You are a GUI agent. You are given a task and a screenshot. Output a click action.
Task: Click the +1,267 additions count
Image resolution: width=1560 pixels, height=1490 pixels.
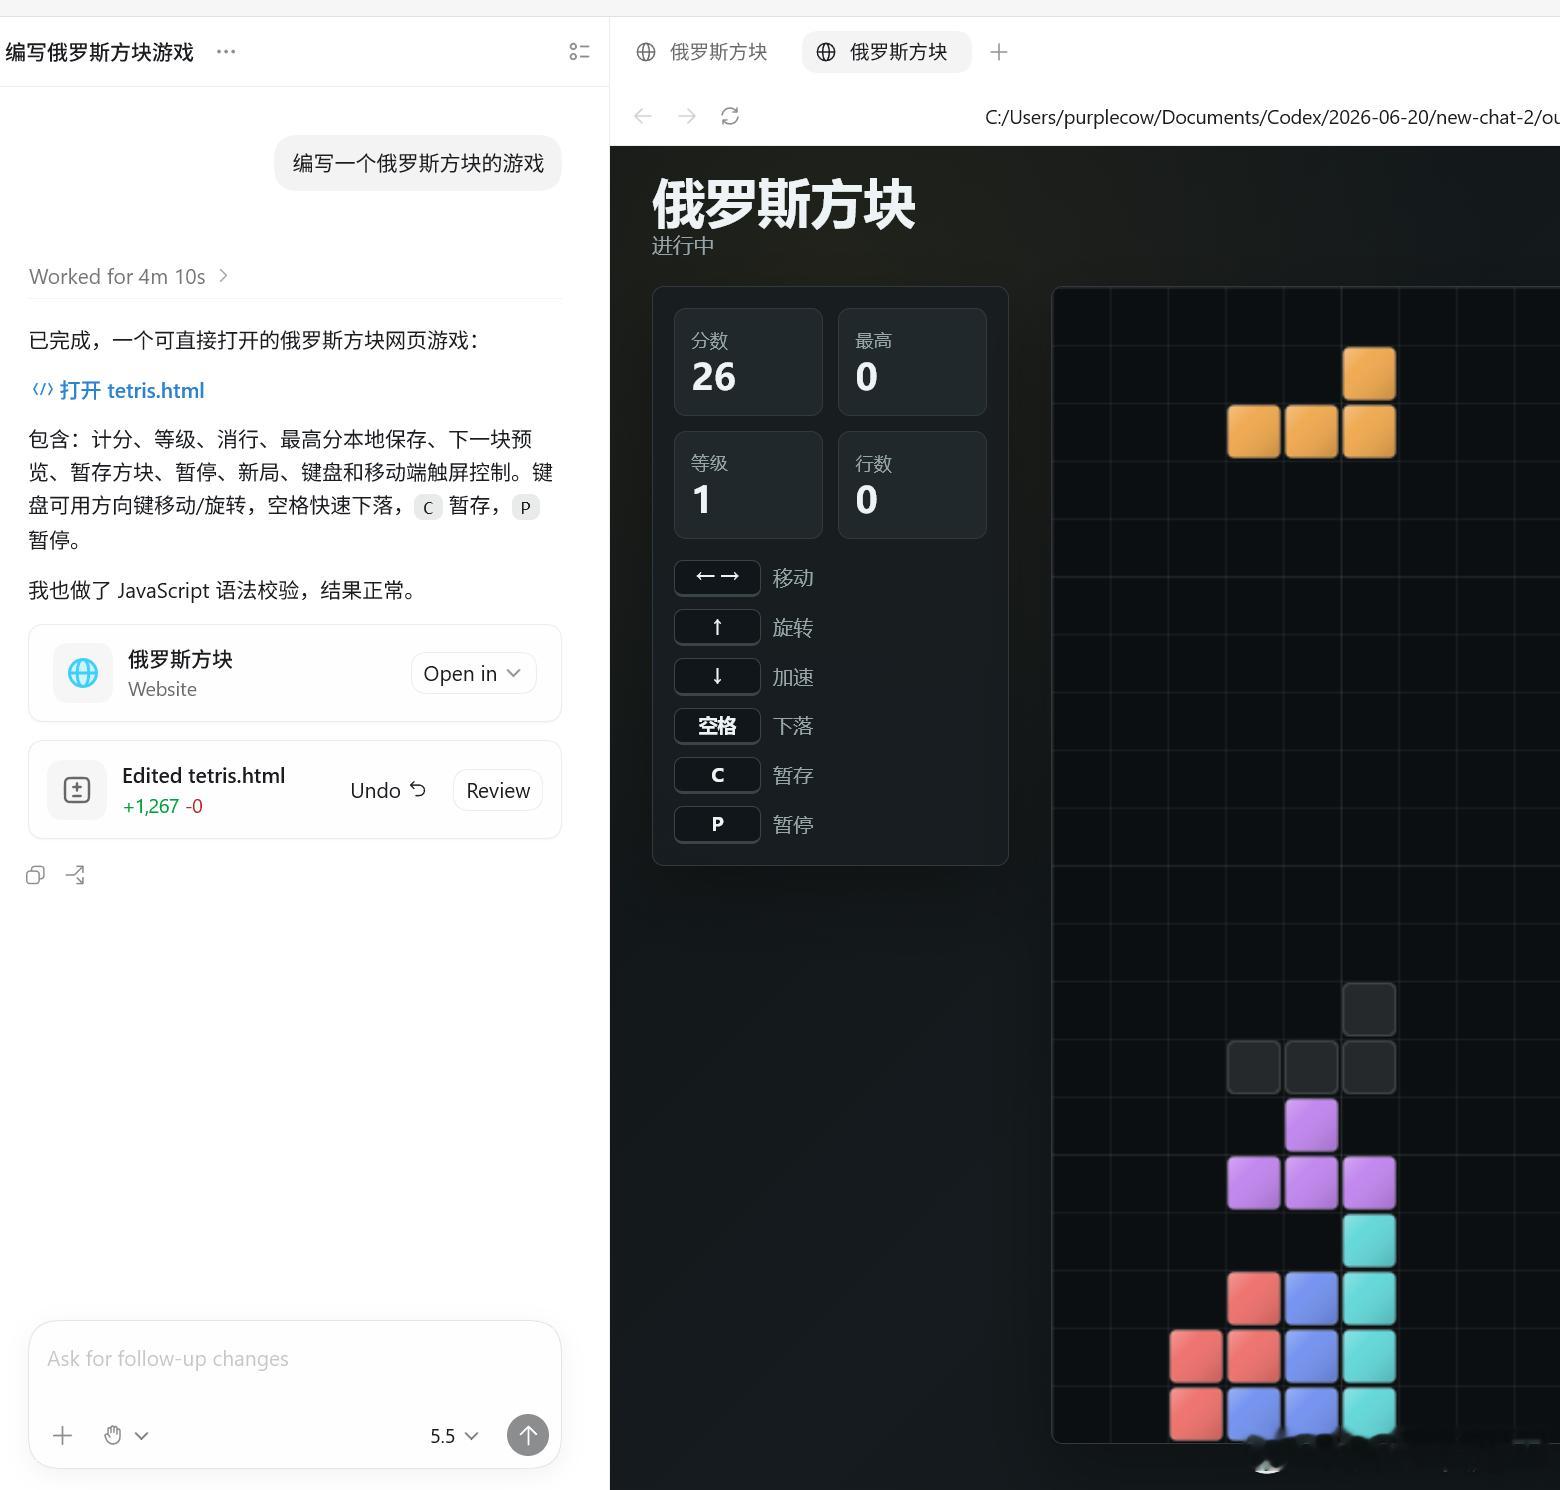pyautogui.click(x=151, y=806)
